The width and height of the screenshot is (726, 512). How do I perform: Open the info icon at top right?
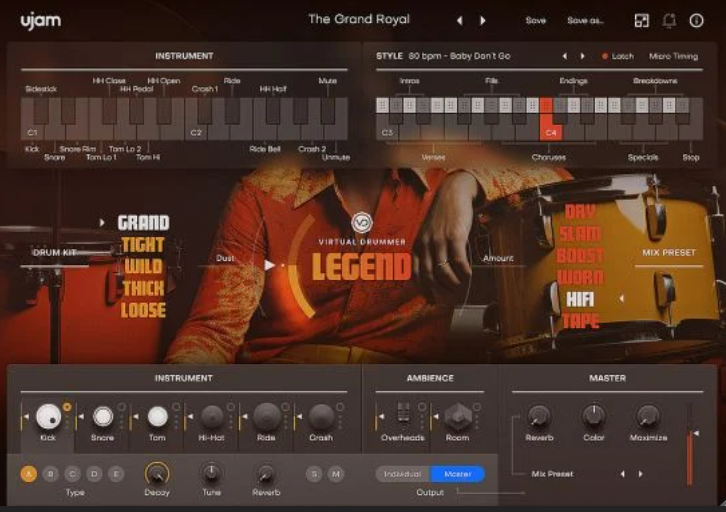[696, 20]
